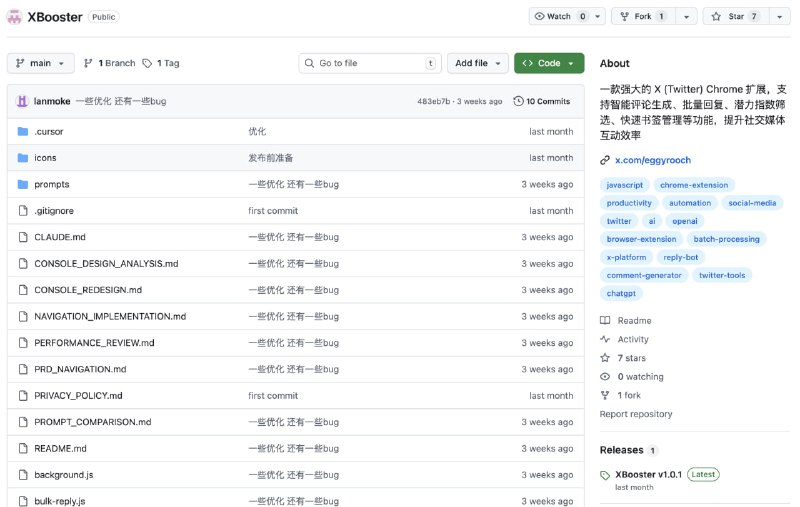Click the Activity pulse icon
This screenshot has height=507, width=800.
tap(605, 339)
